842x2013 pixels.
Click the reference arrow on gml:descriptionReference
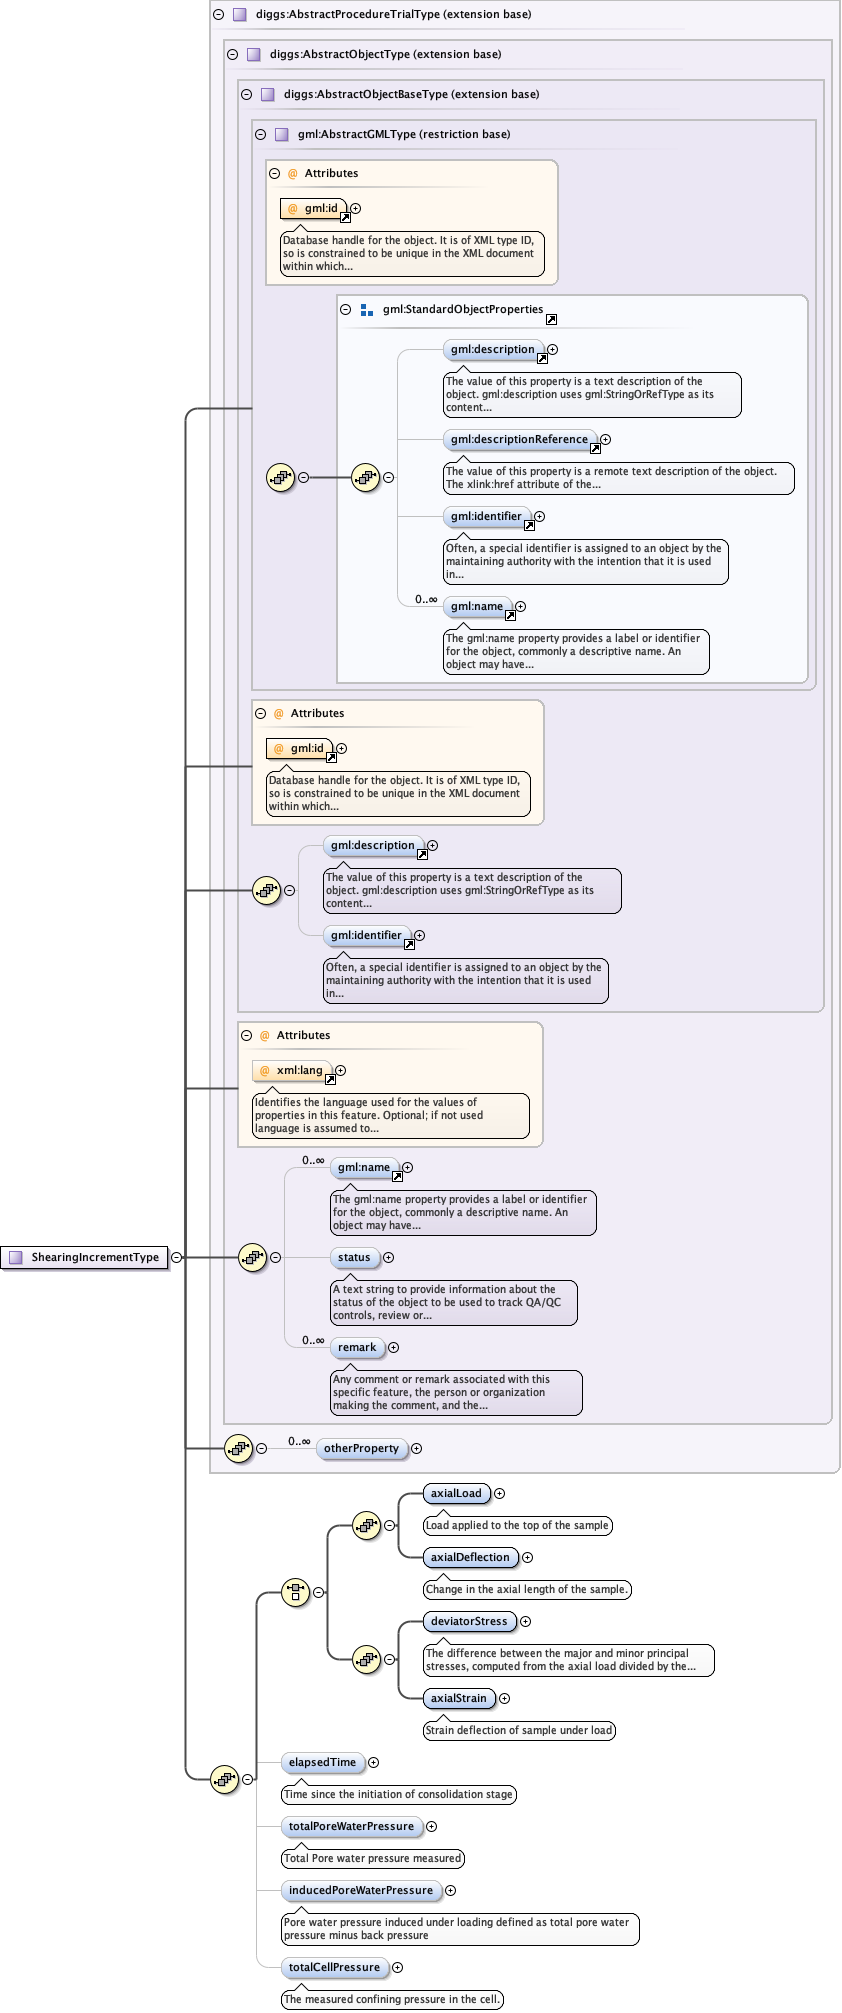tap(595, 448)
